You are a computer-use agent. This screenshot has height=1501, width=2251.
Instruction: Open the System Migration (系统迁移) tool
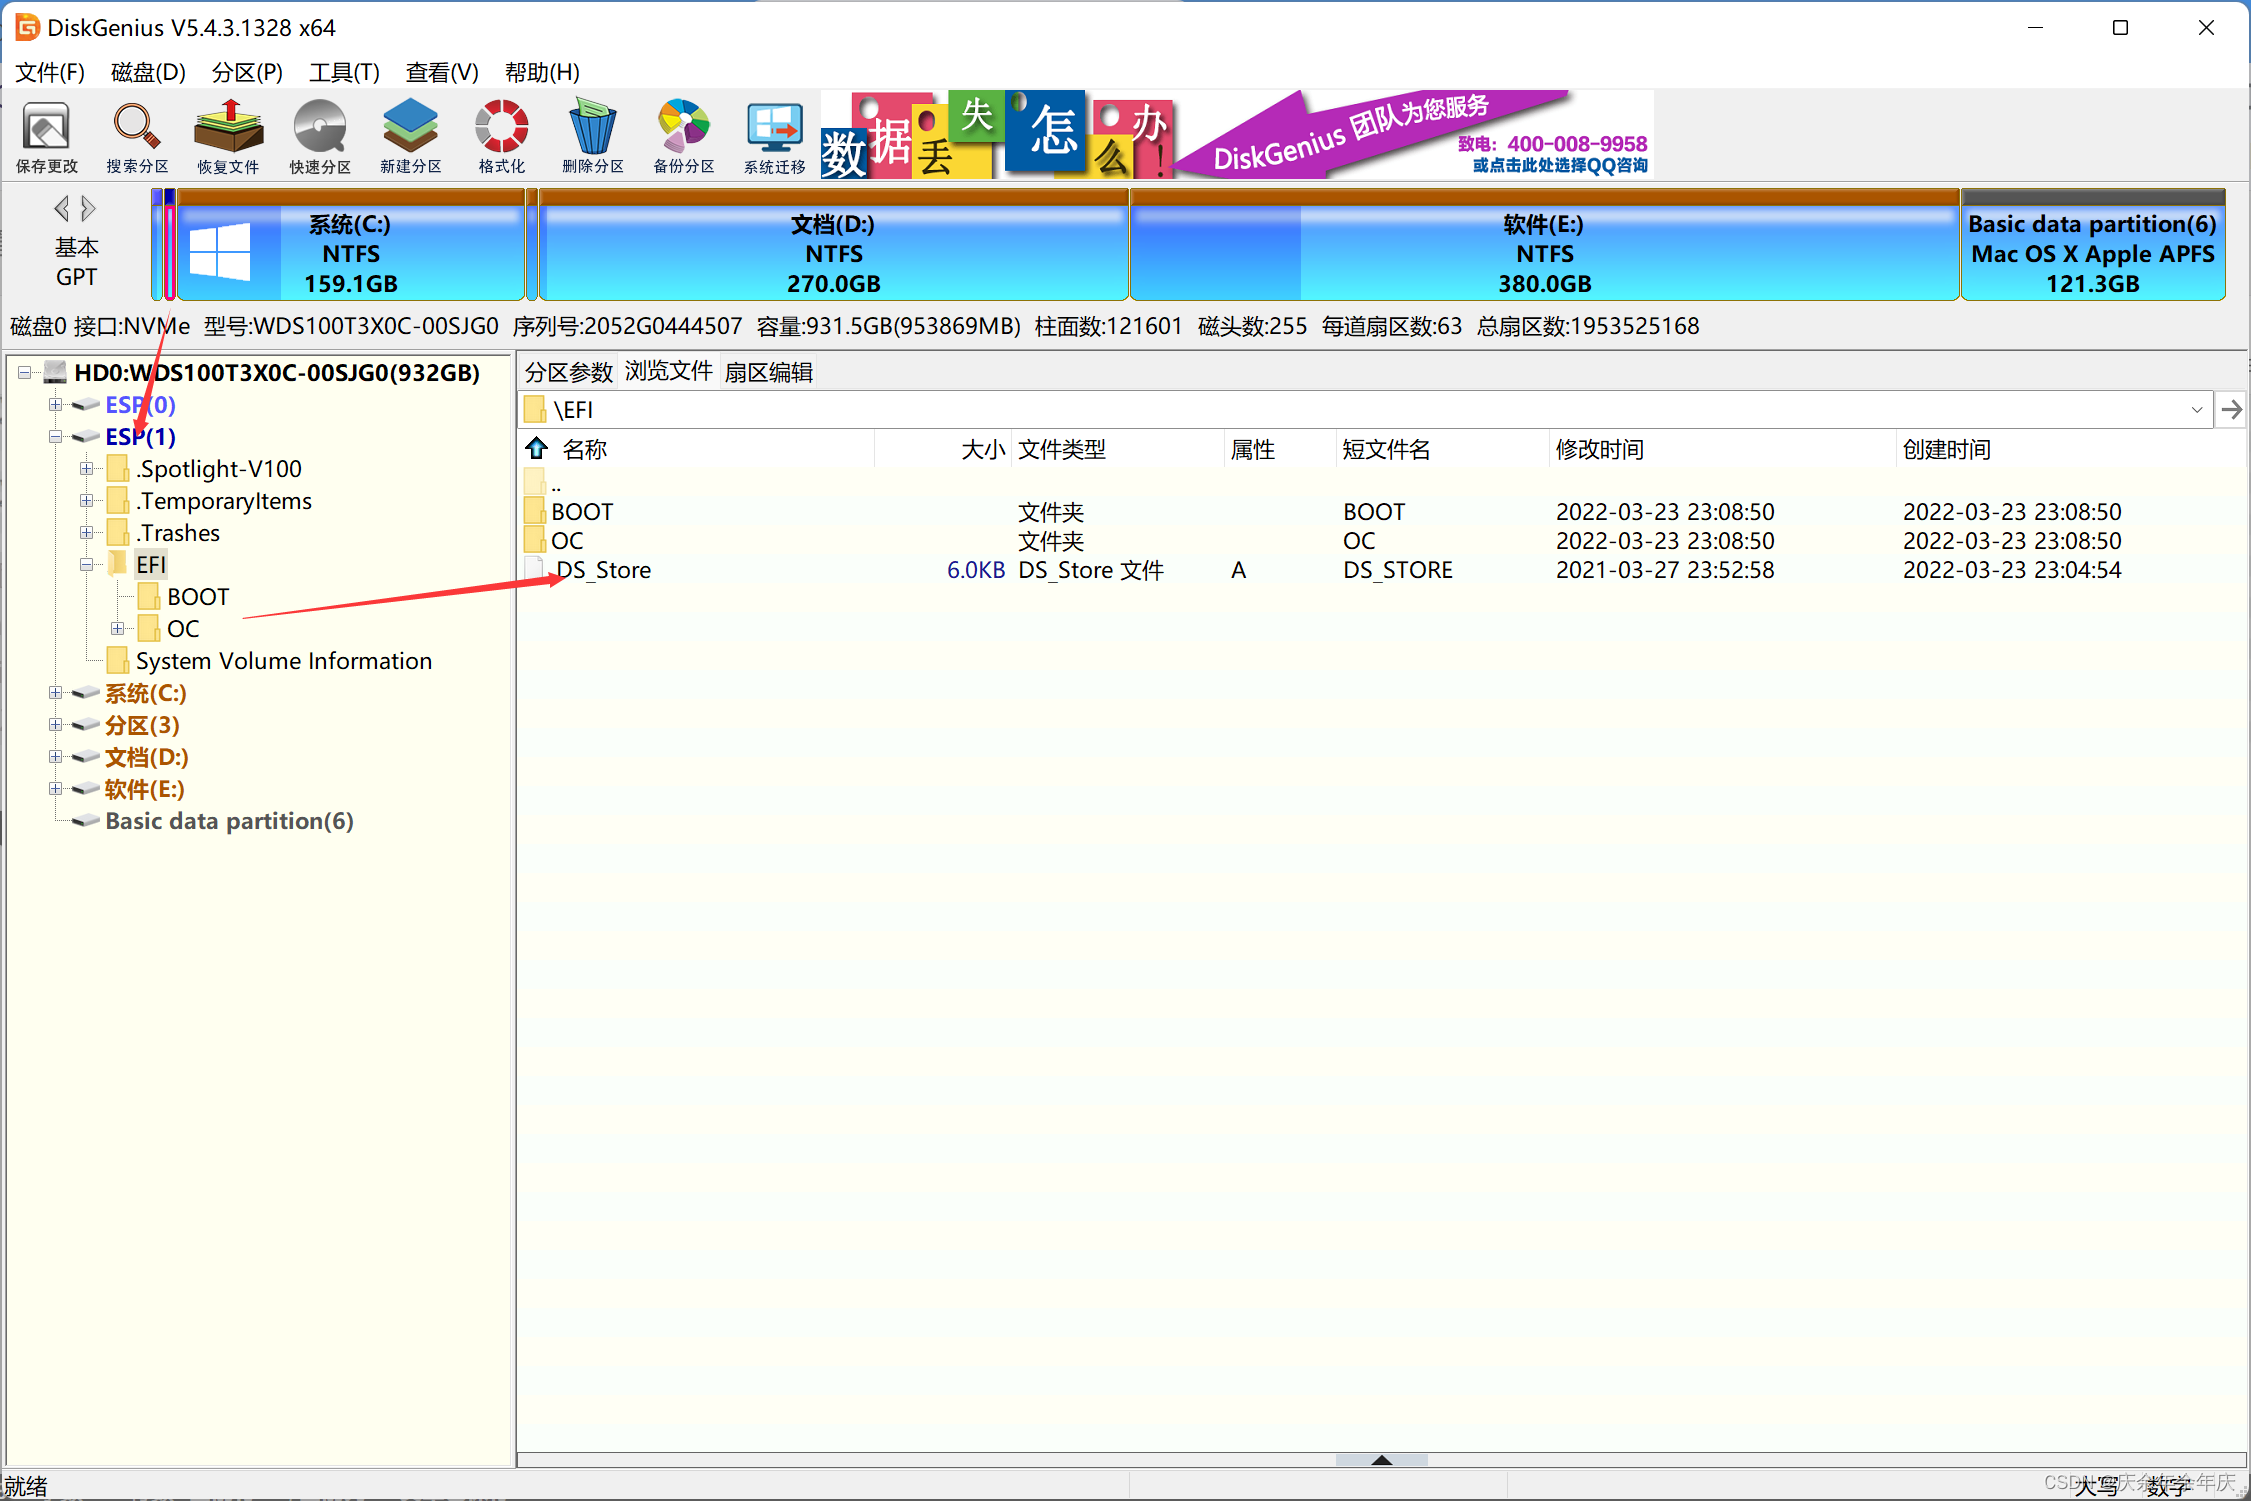pos(774,137)
